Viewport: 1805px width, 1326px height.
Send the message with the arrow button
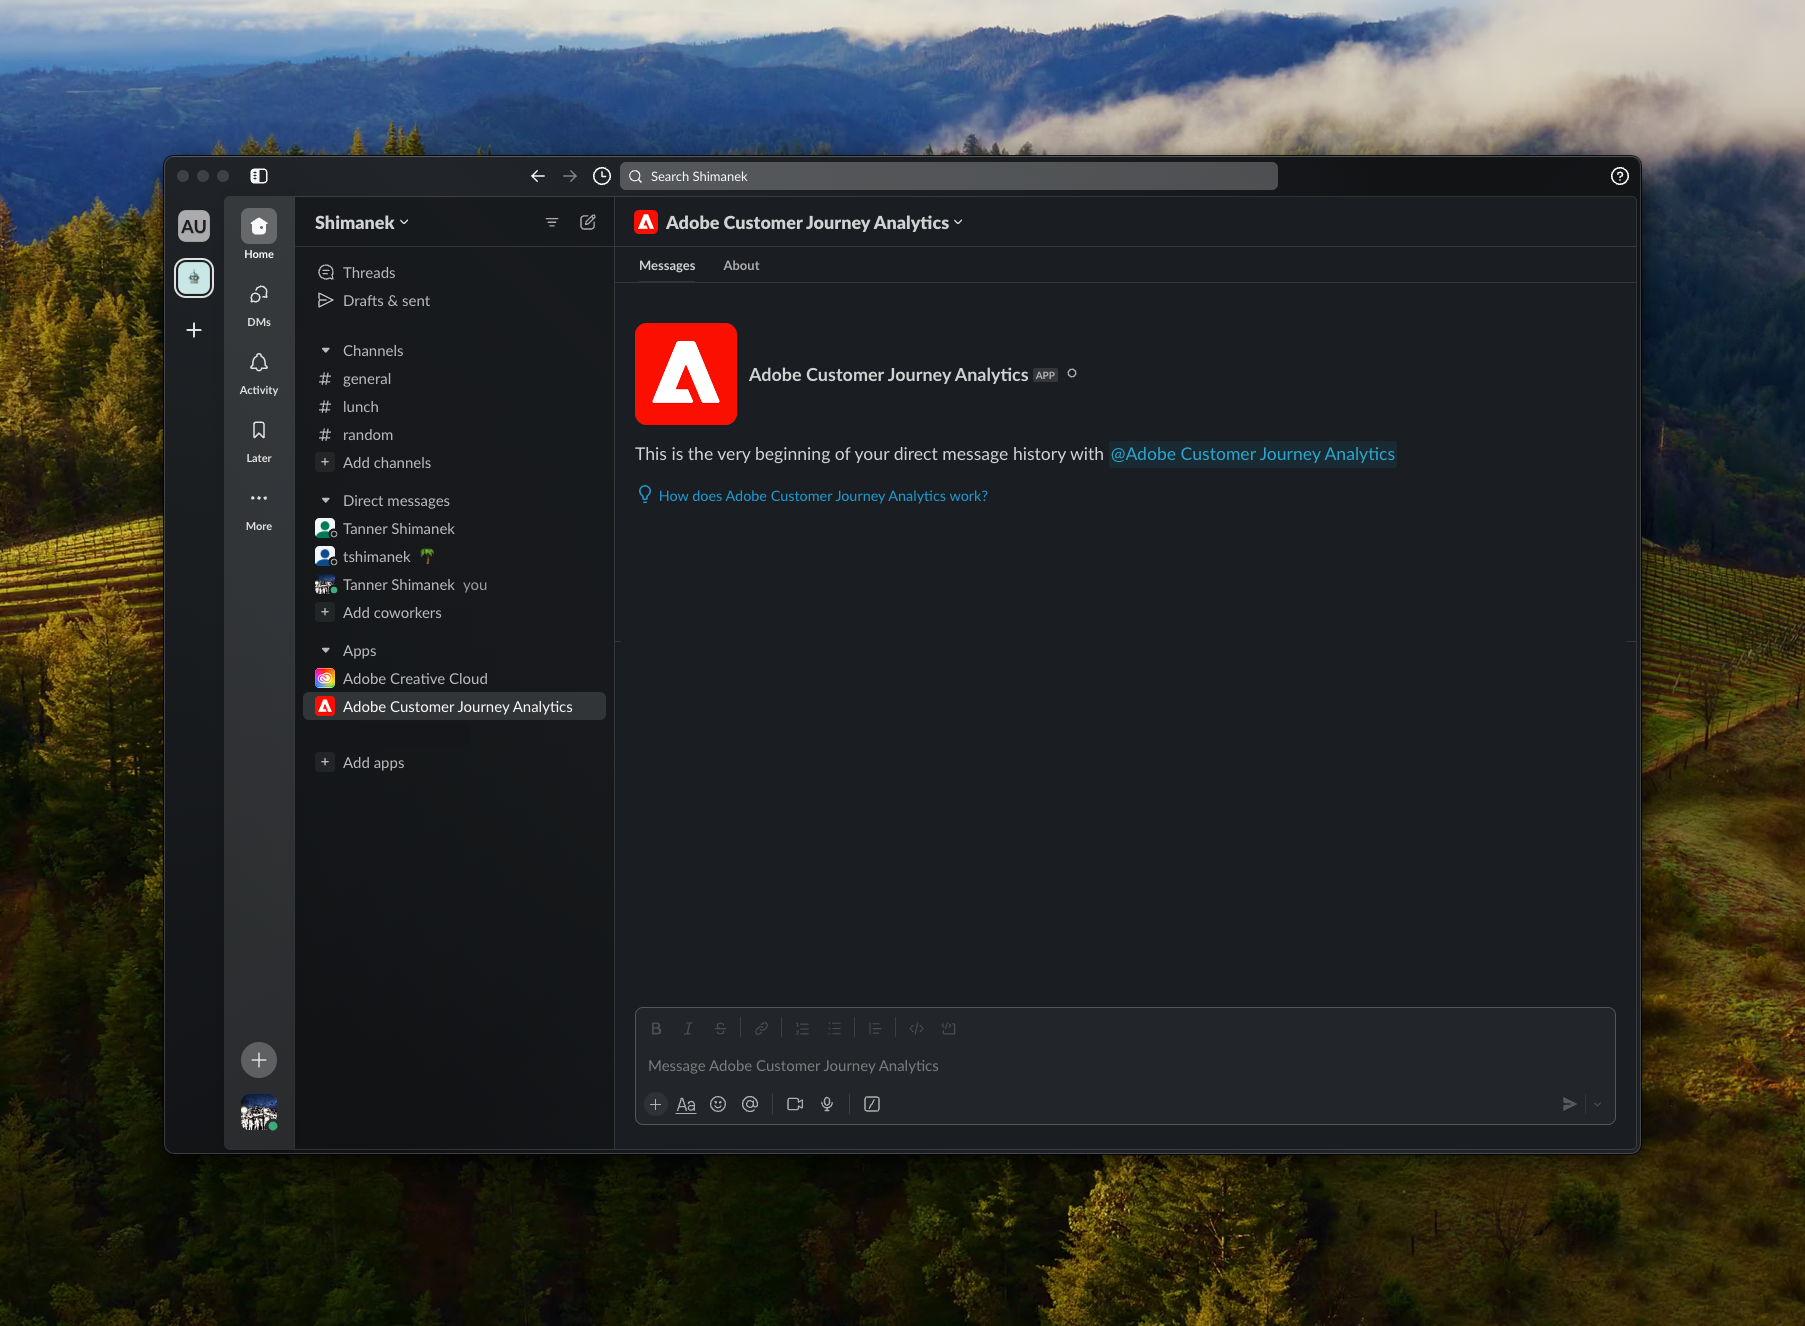pyautogui.click(x=1569, y=1104)
